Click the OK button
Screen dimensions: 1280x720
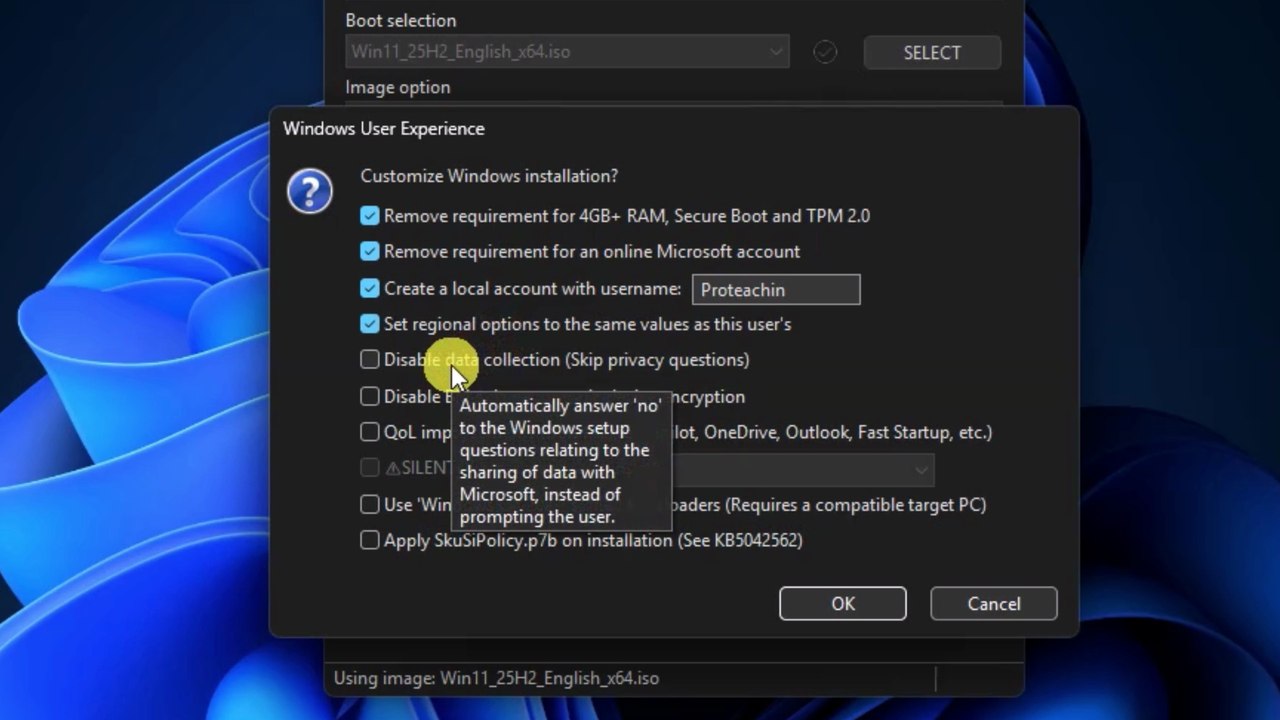click(x=843, y=604)
